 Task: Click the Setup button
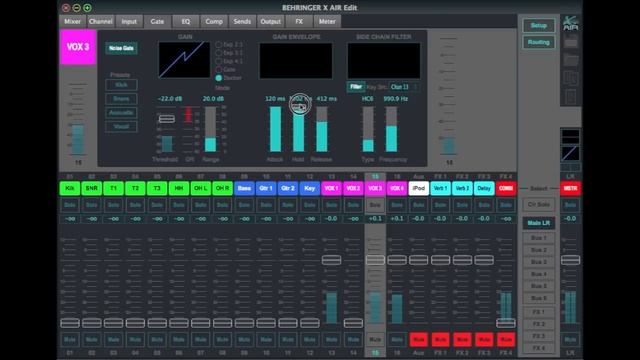538,26
